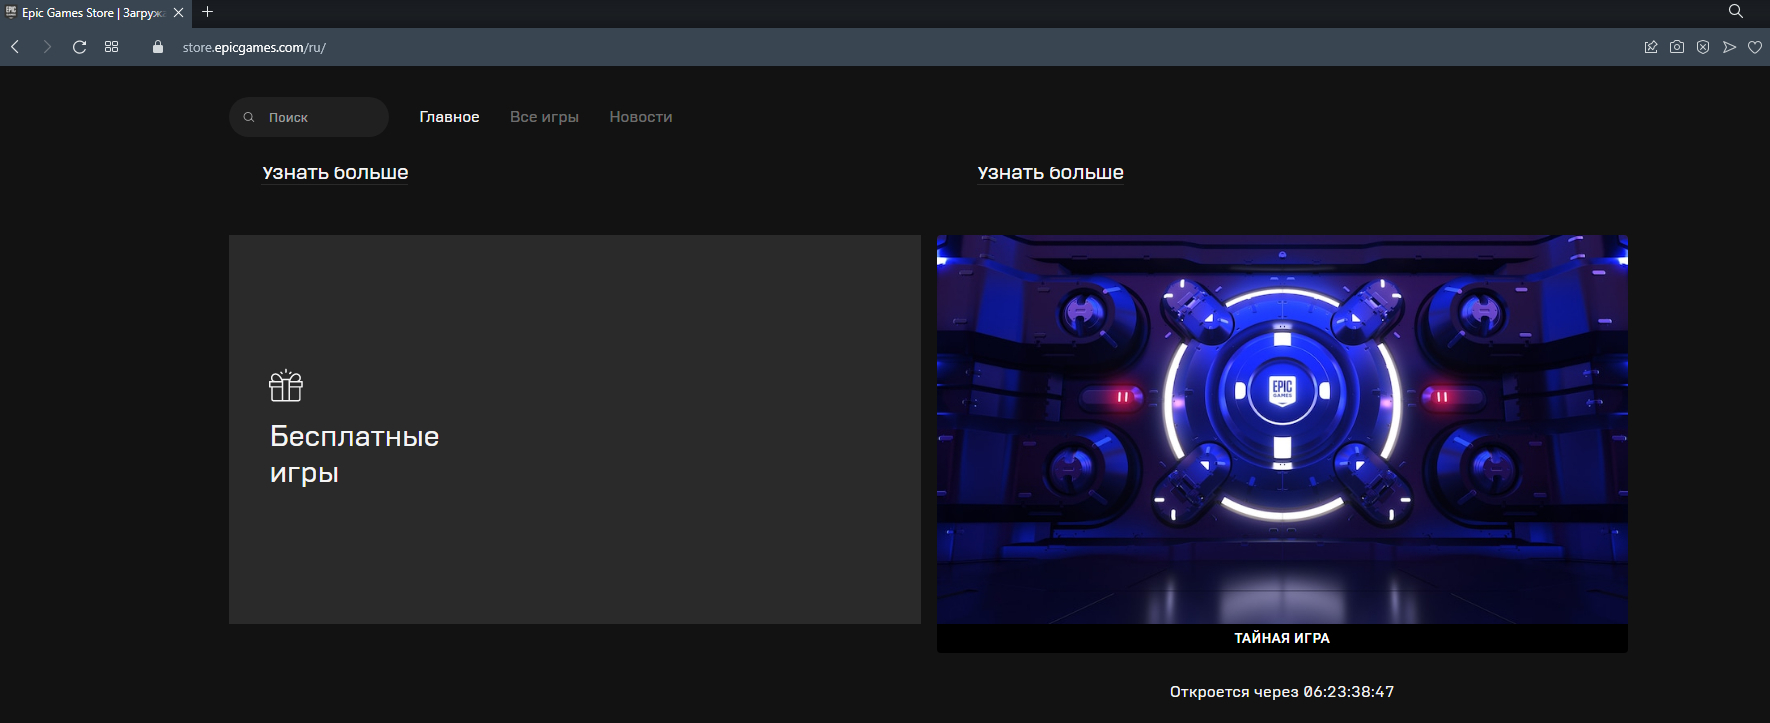Close the Epic Games Store tab
Image resolution: width=1770 pixels, height=723 pixels.
click(x=178, y=13)
